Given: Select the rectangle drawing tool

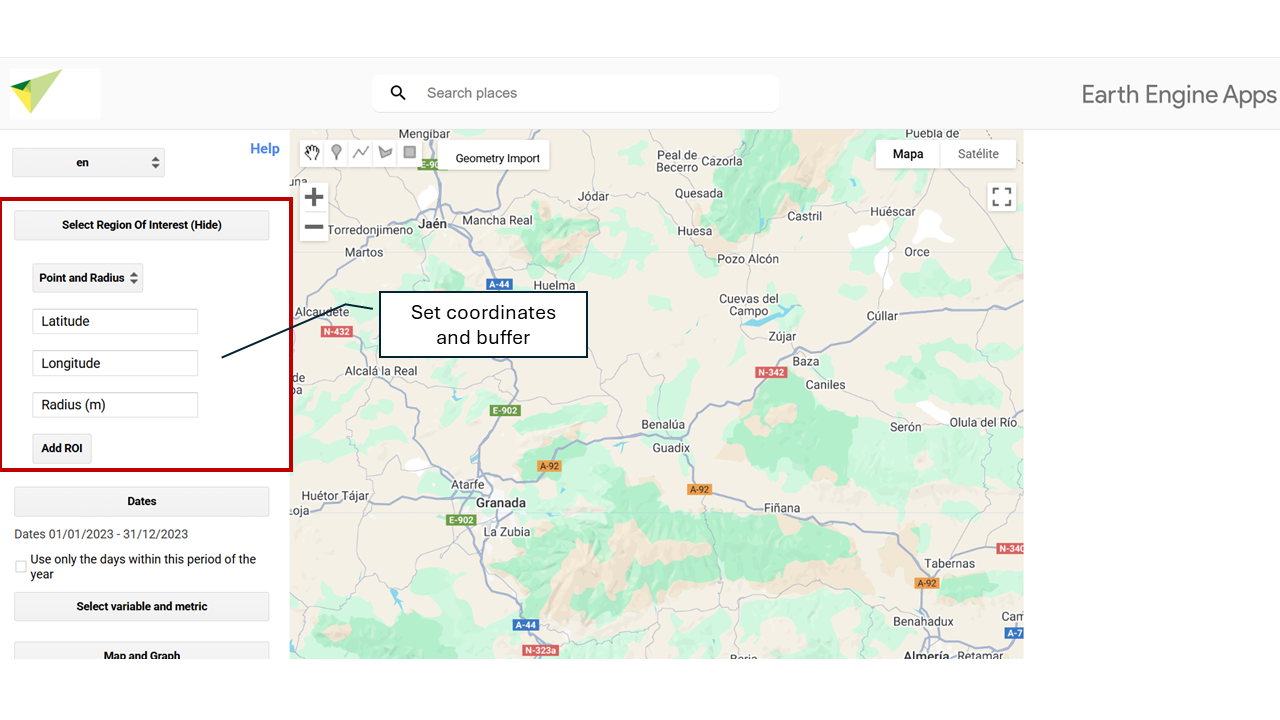Looking at the screenshot, I should pyautogui.click(x=409, y=153).
